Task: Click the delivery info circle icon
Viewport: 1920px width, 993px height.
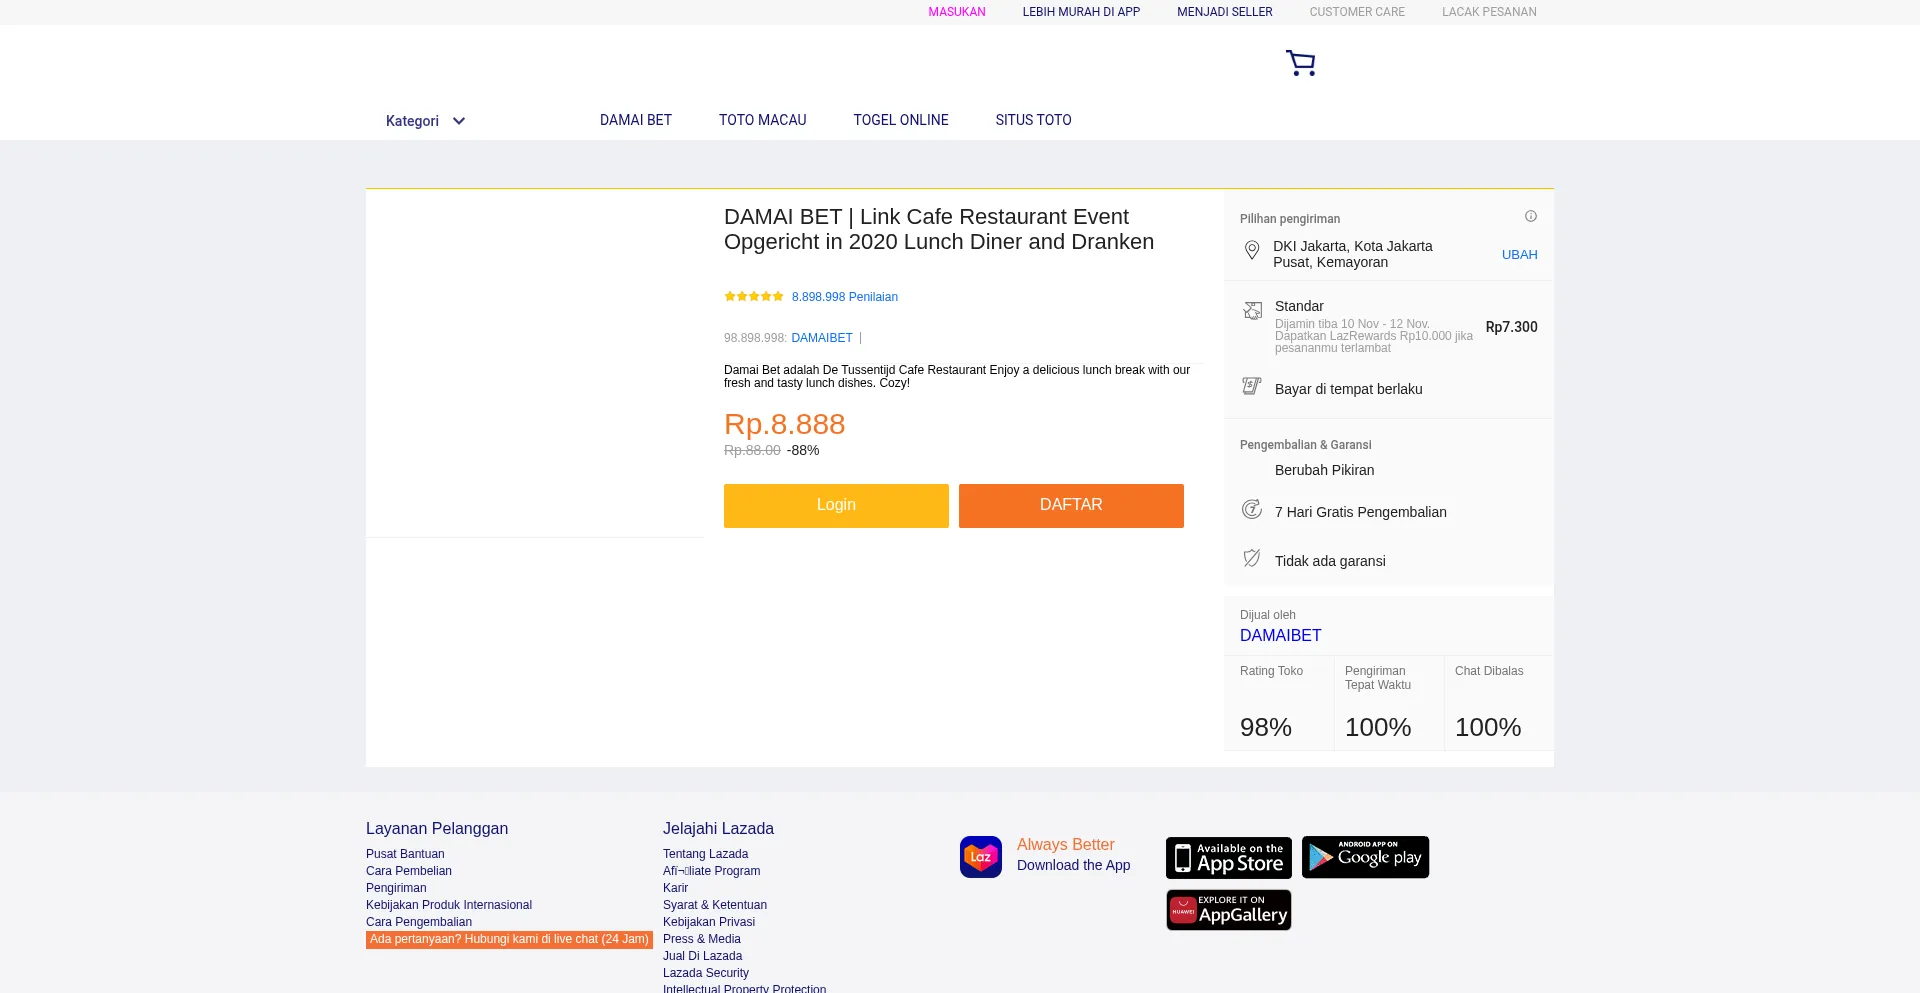Action: click(1530, 216)
